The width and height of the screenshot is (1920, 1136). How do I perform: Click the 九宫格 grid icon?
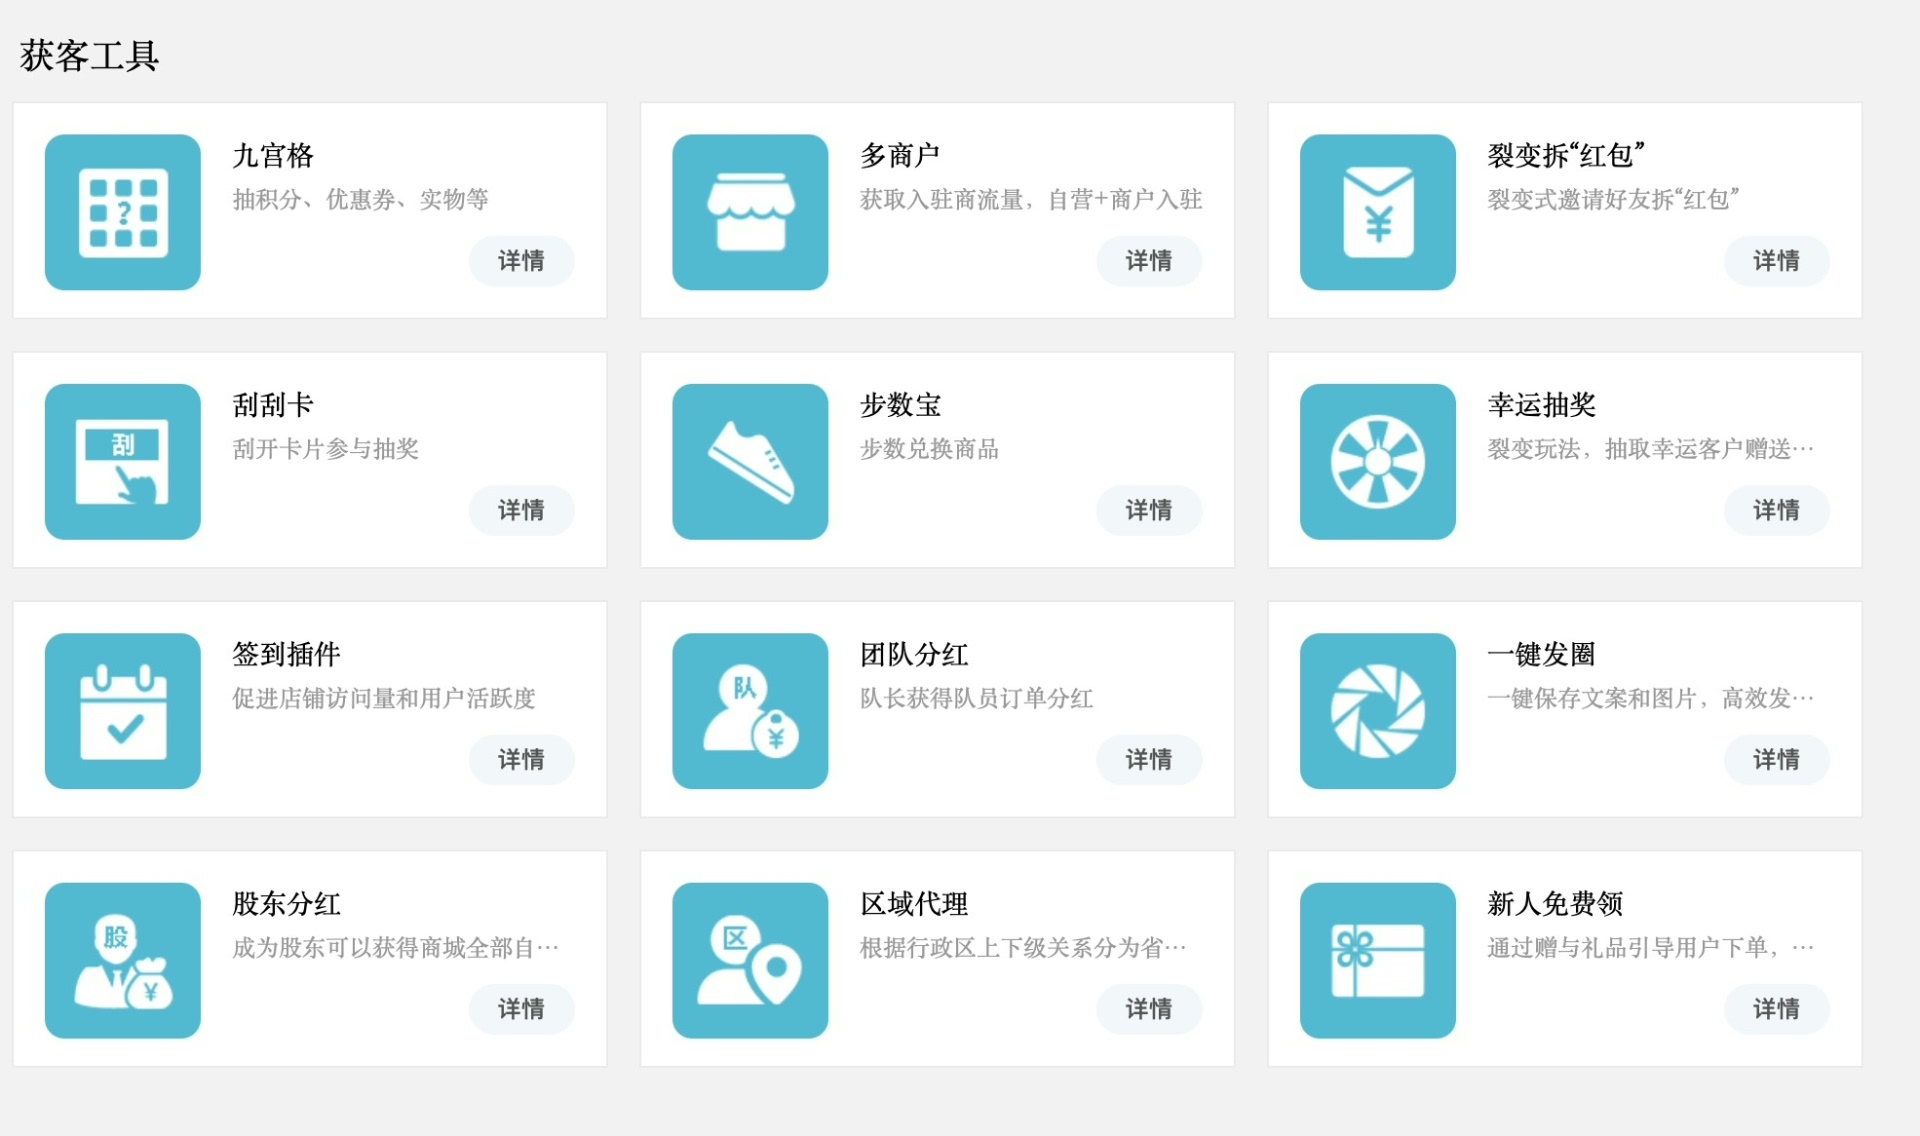click(122, 212)
